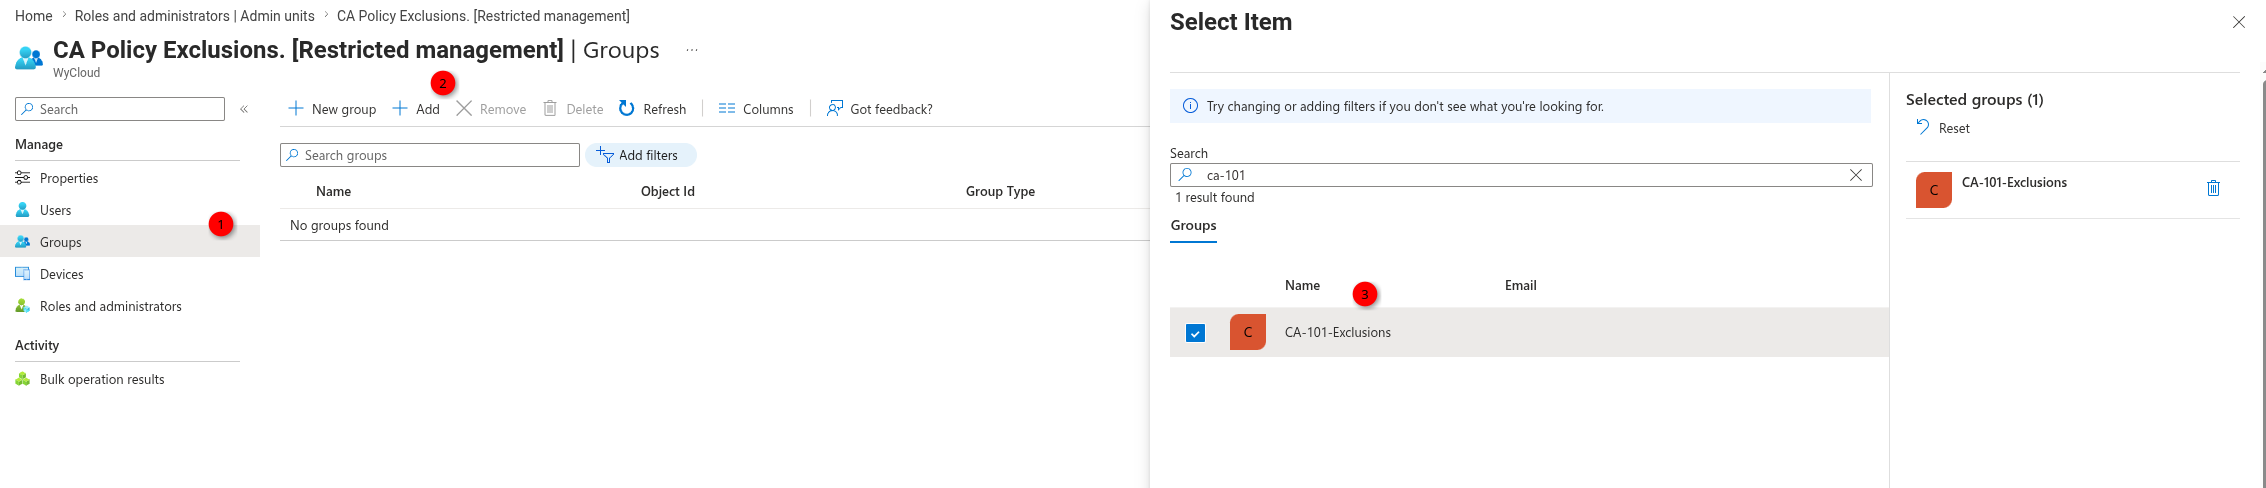Click the left sidebar Search box

120,109
